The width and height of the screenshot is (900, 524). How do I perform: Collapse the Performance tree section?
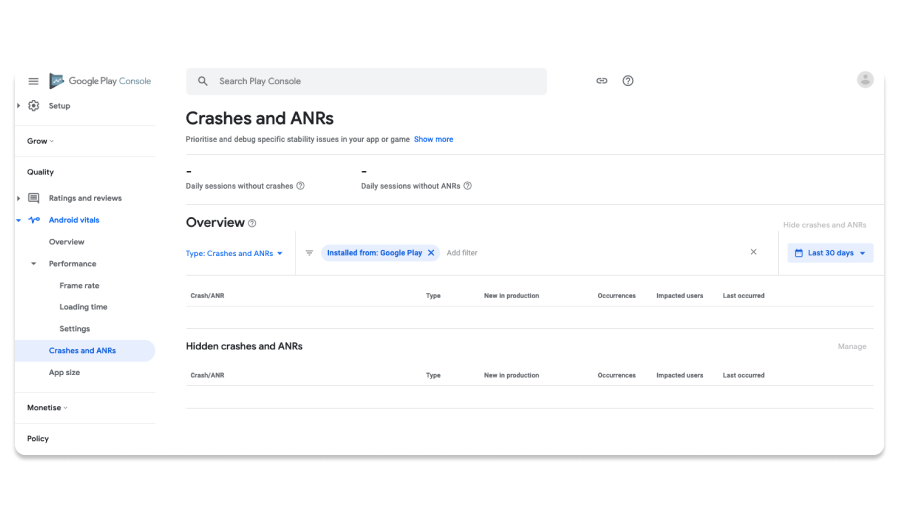pos(34,264)
